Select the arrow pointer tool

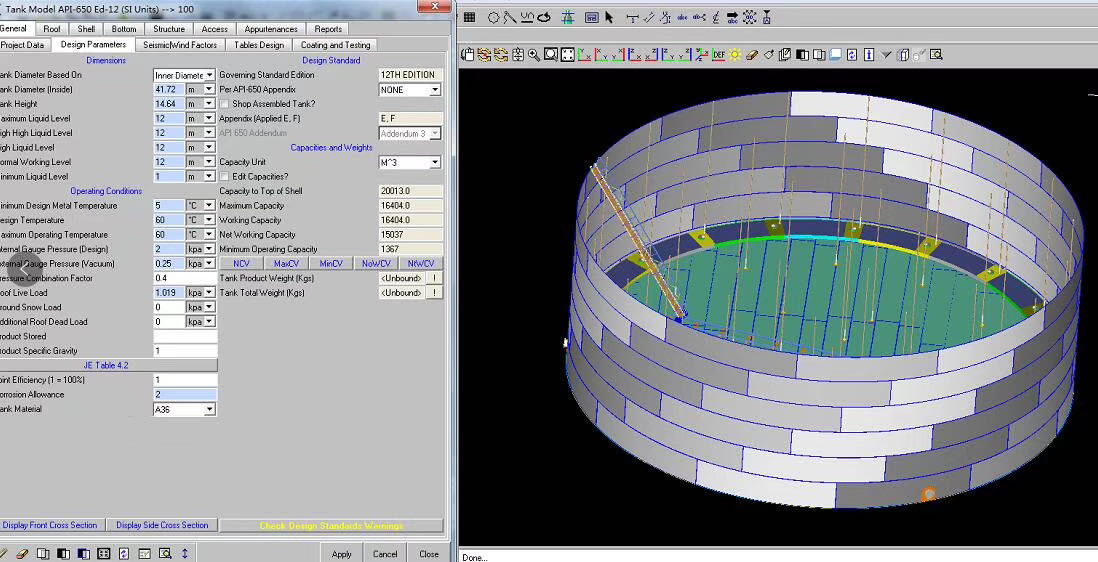(609, 18)
